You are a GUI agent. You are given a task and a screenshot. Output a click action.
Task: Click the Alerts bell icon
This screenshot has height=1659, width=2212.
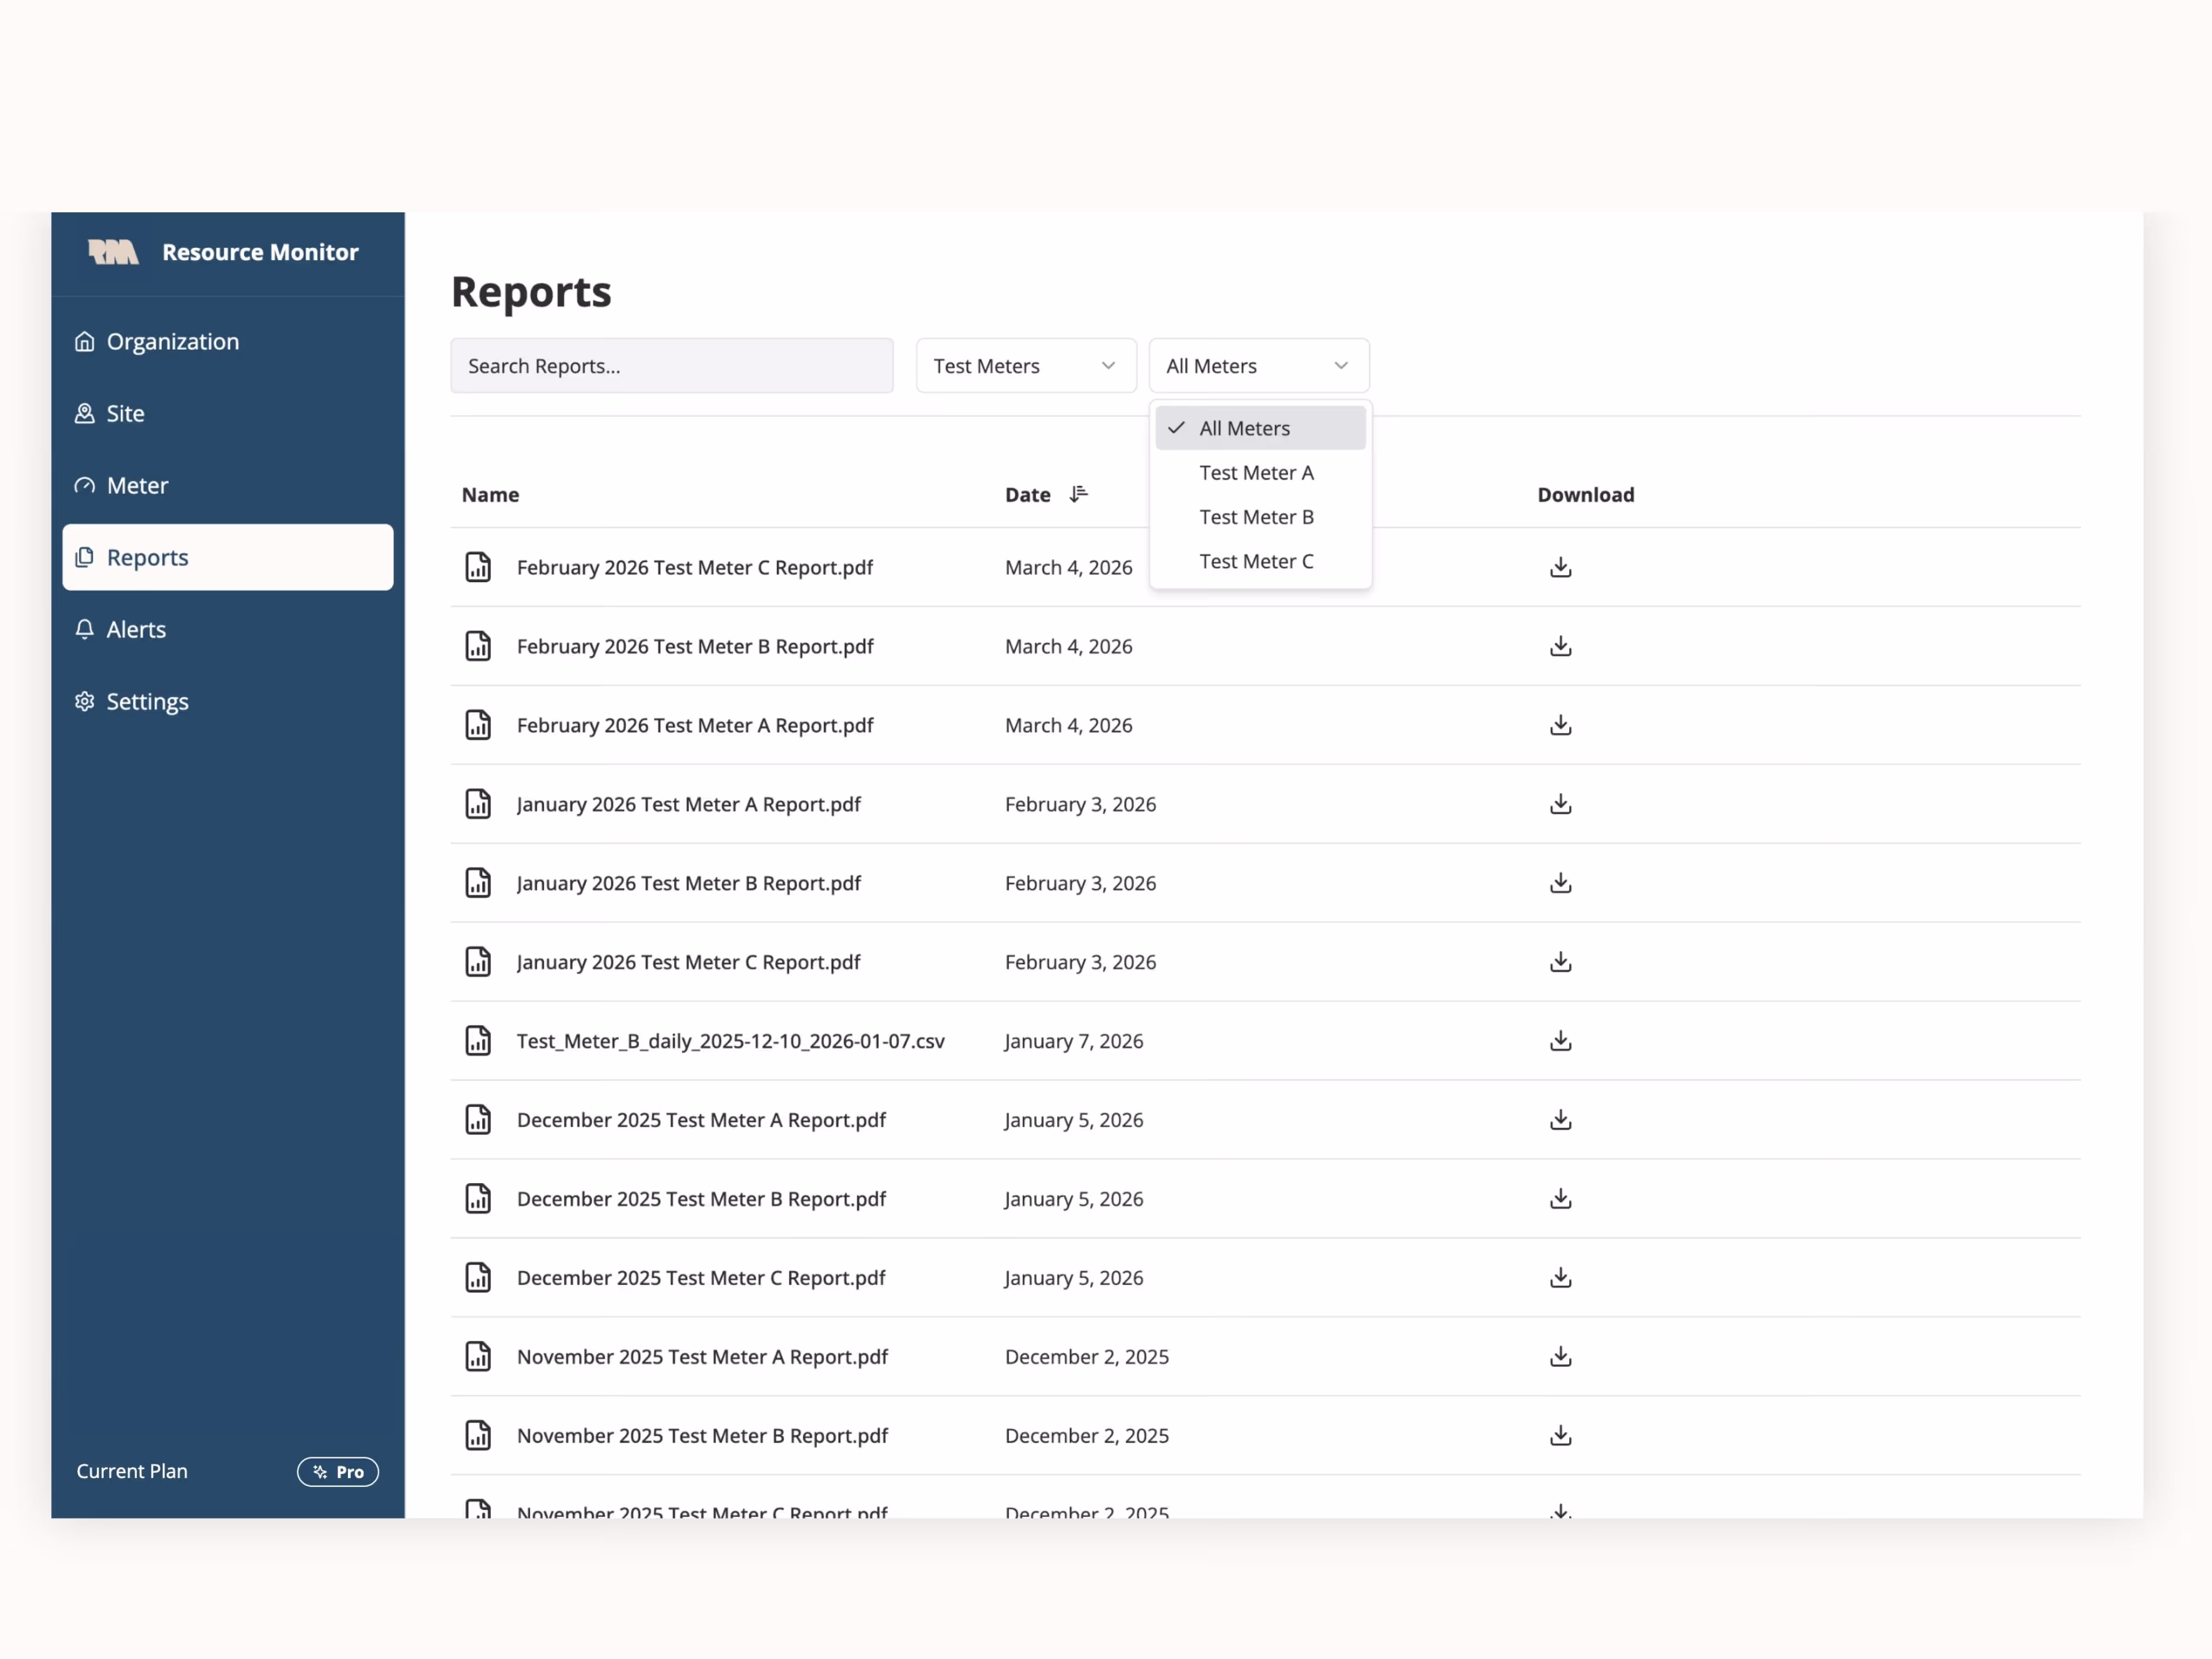pyautogui.click(x=84, y=629)
